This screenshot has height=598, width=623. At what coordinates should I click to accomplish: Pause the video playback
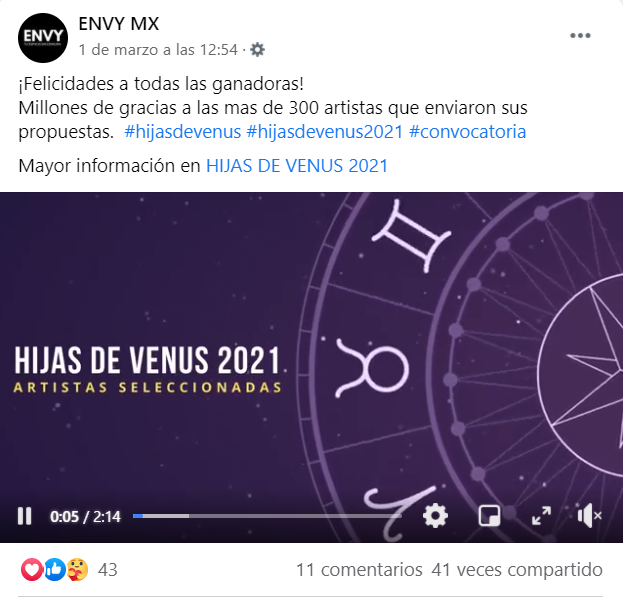24,516
